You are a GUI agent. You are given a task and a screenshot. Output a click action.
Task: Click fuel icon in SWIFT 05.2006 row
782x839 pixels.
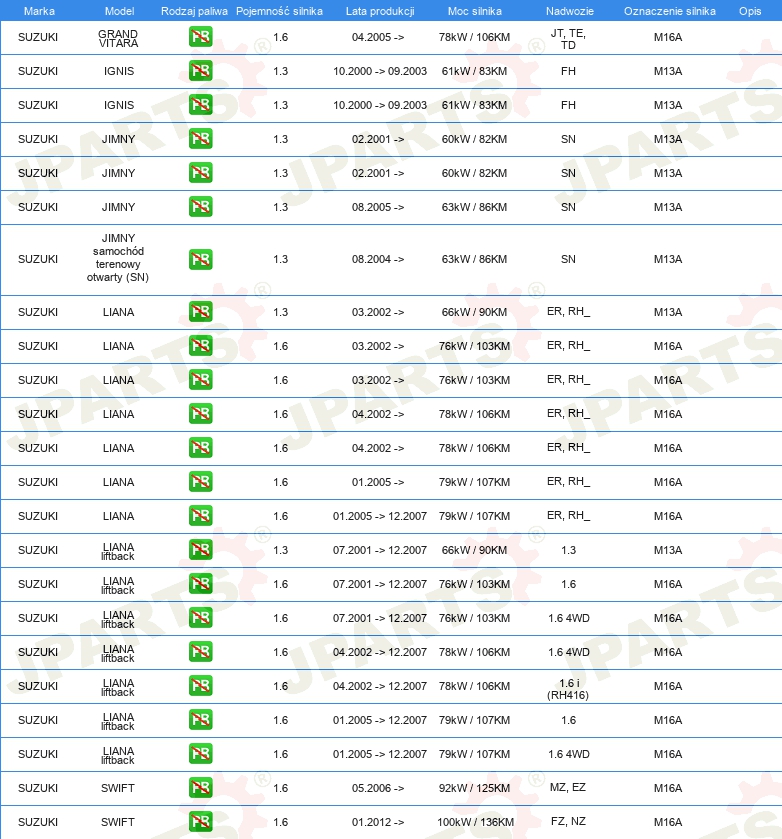pos(201,787)
